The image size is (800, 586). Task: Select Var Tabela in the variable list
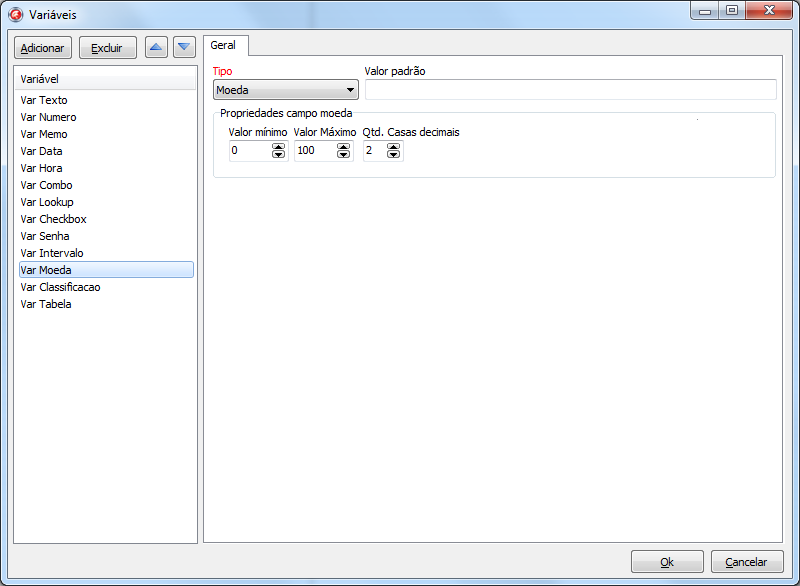[46, 304]
